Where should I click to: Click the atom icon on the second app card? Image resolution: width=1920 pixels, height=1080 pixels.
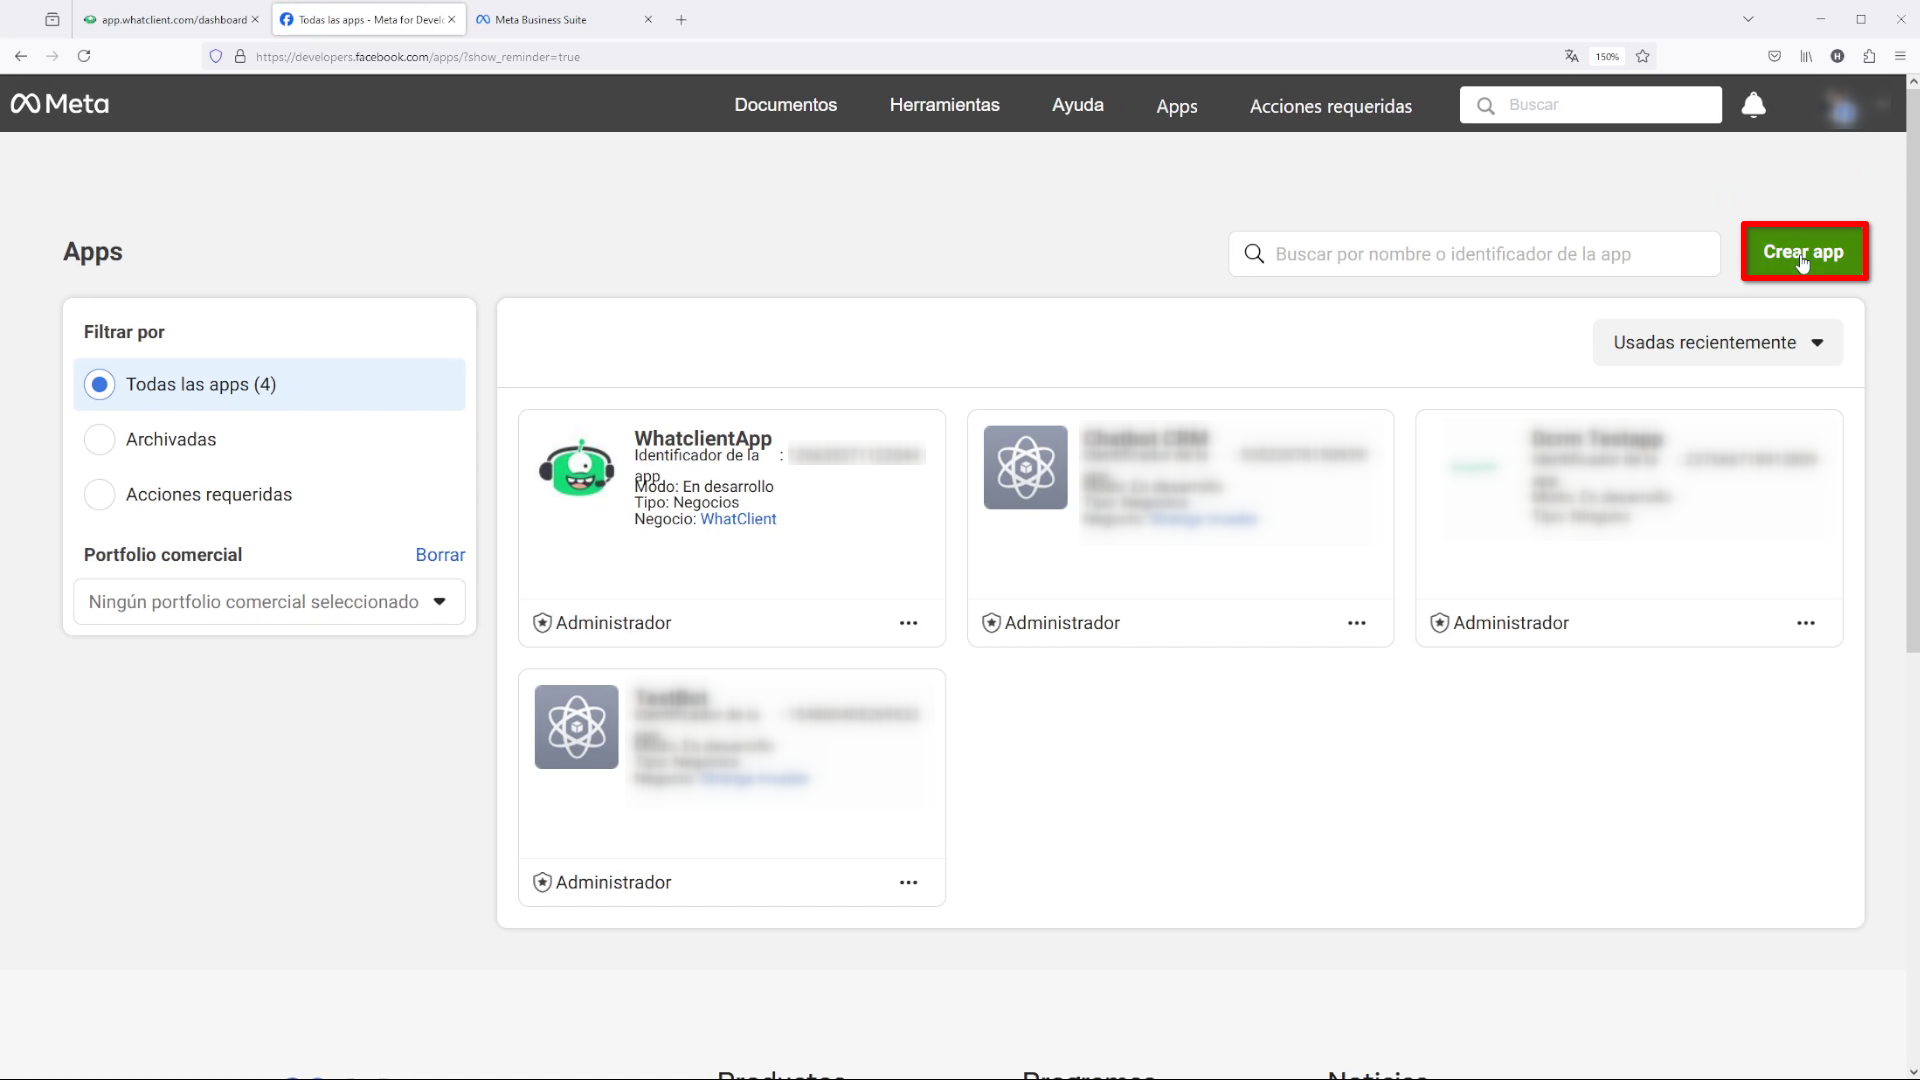1025,467
